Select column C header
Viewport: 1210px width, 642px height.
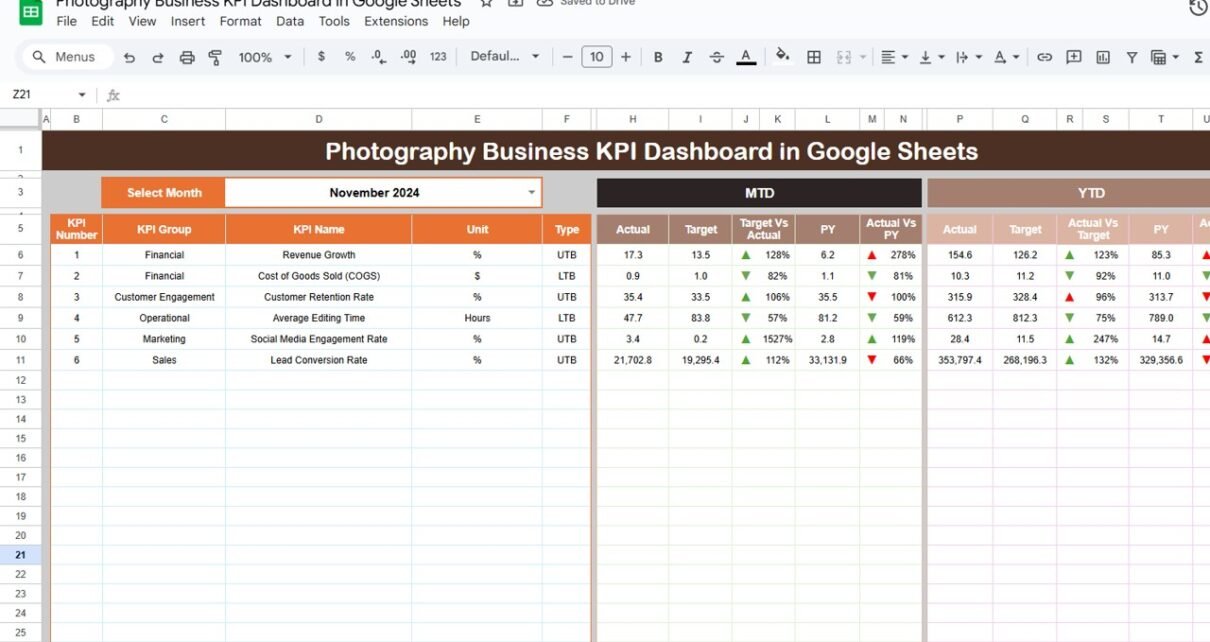pyautogui.click(x=164, y=119)
